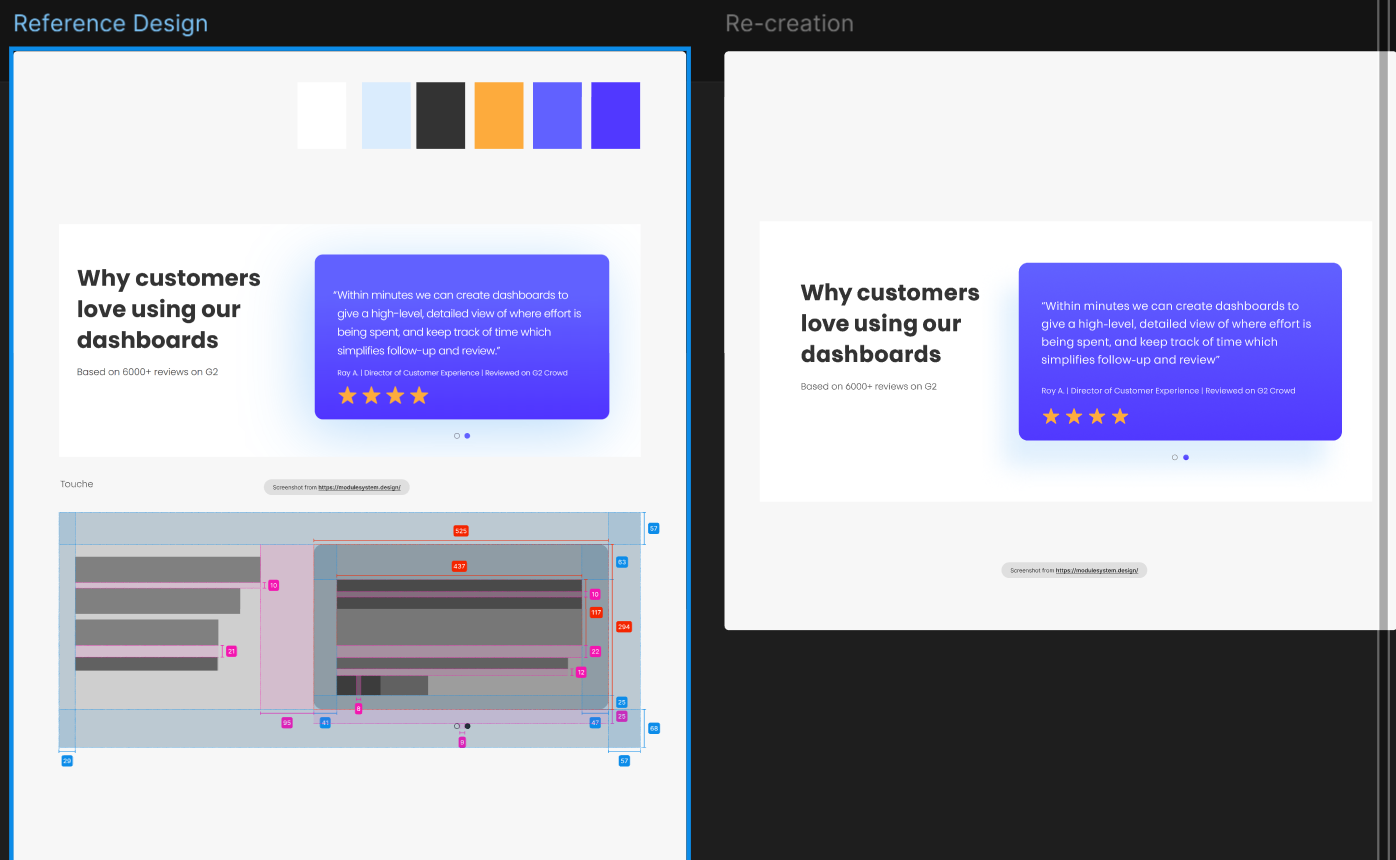Select filled purple carousel dot in Re-creation panel
Image resolution: width=1396 pixels, height=860 pixels.
(x=1186, y=457)
